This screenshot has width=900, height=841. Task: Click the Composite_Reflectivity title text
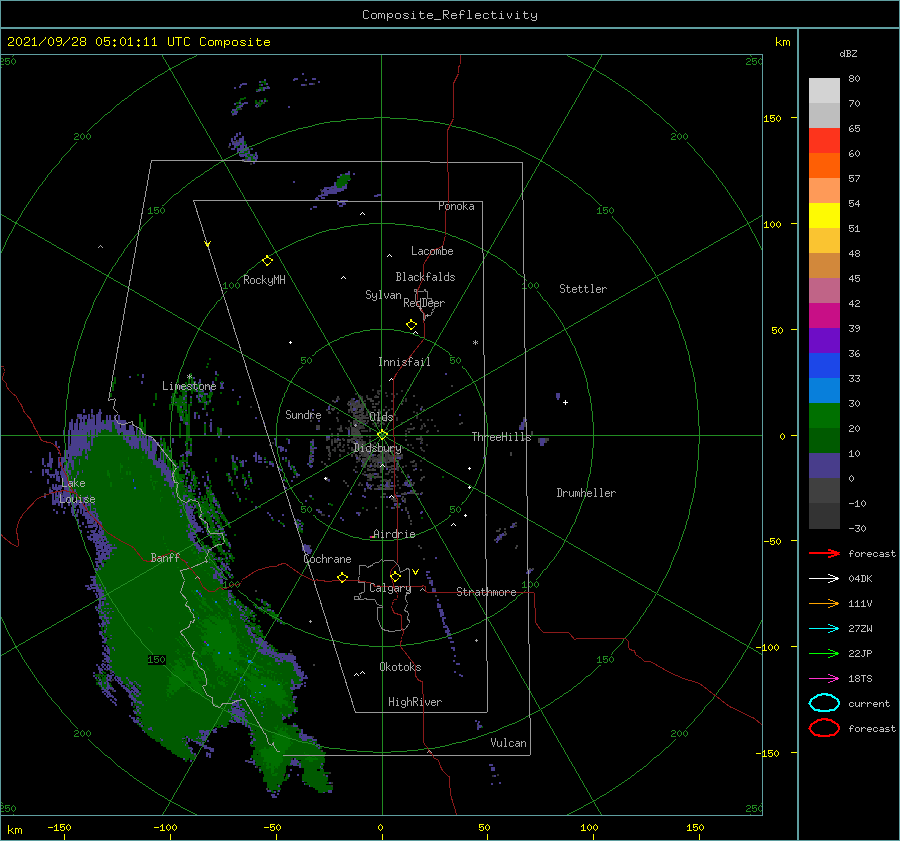click(x=450, y=15)
